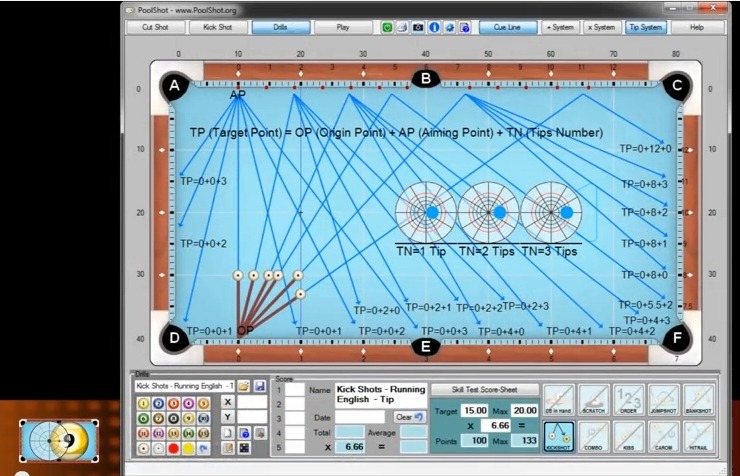Open the Help menu button
The image size is (740, 476).
coord(696,27)
